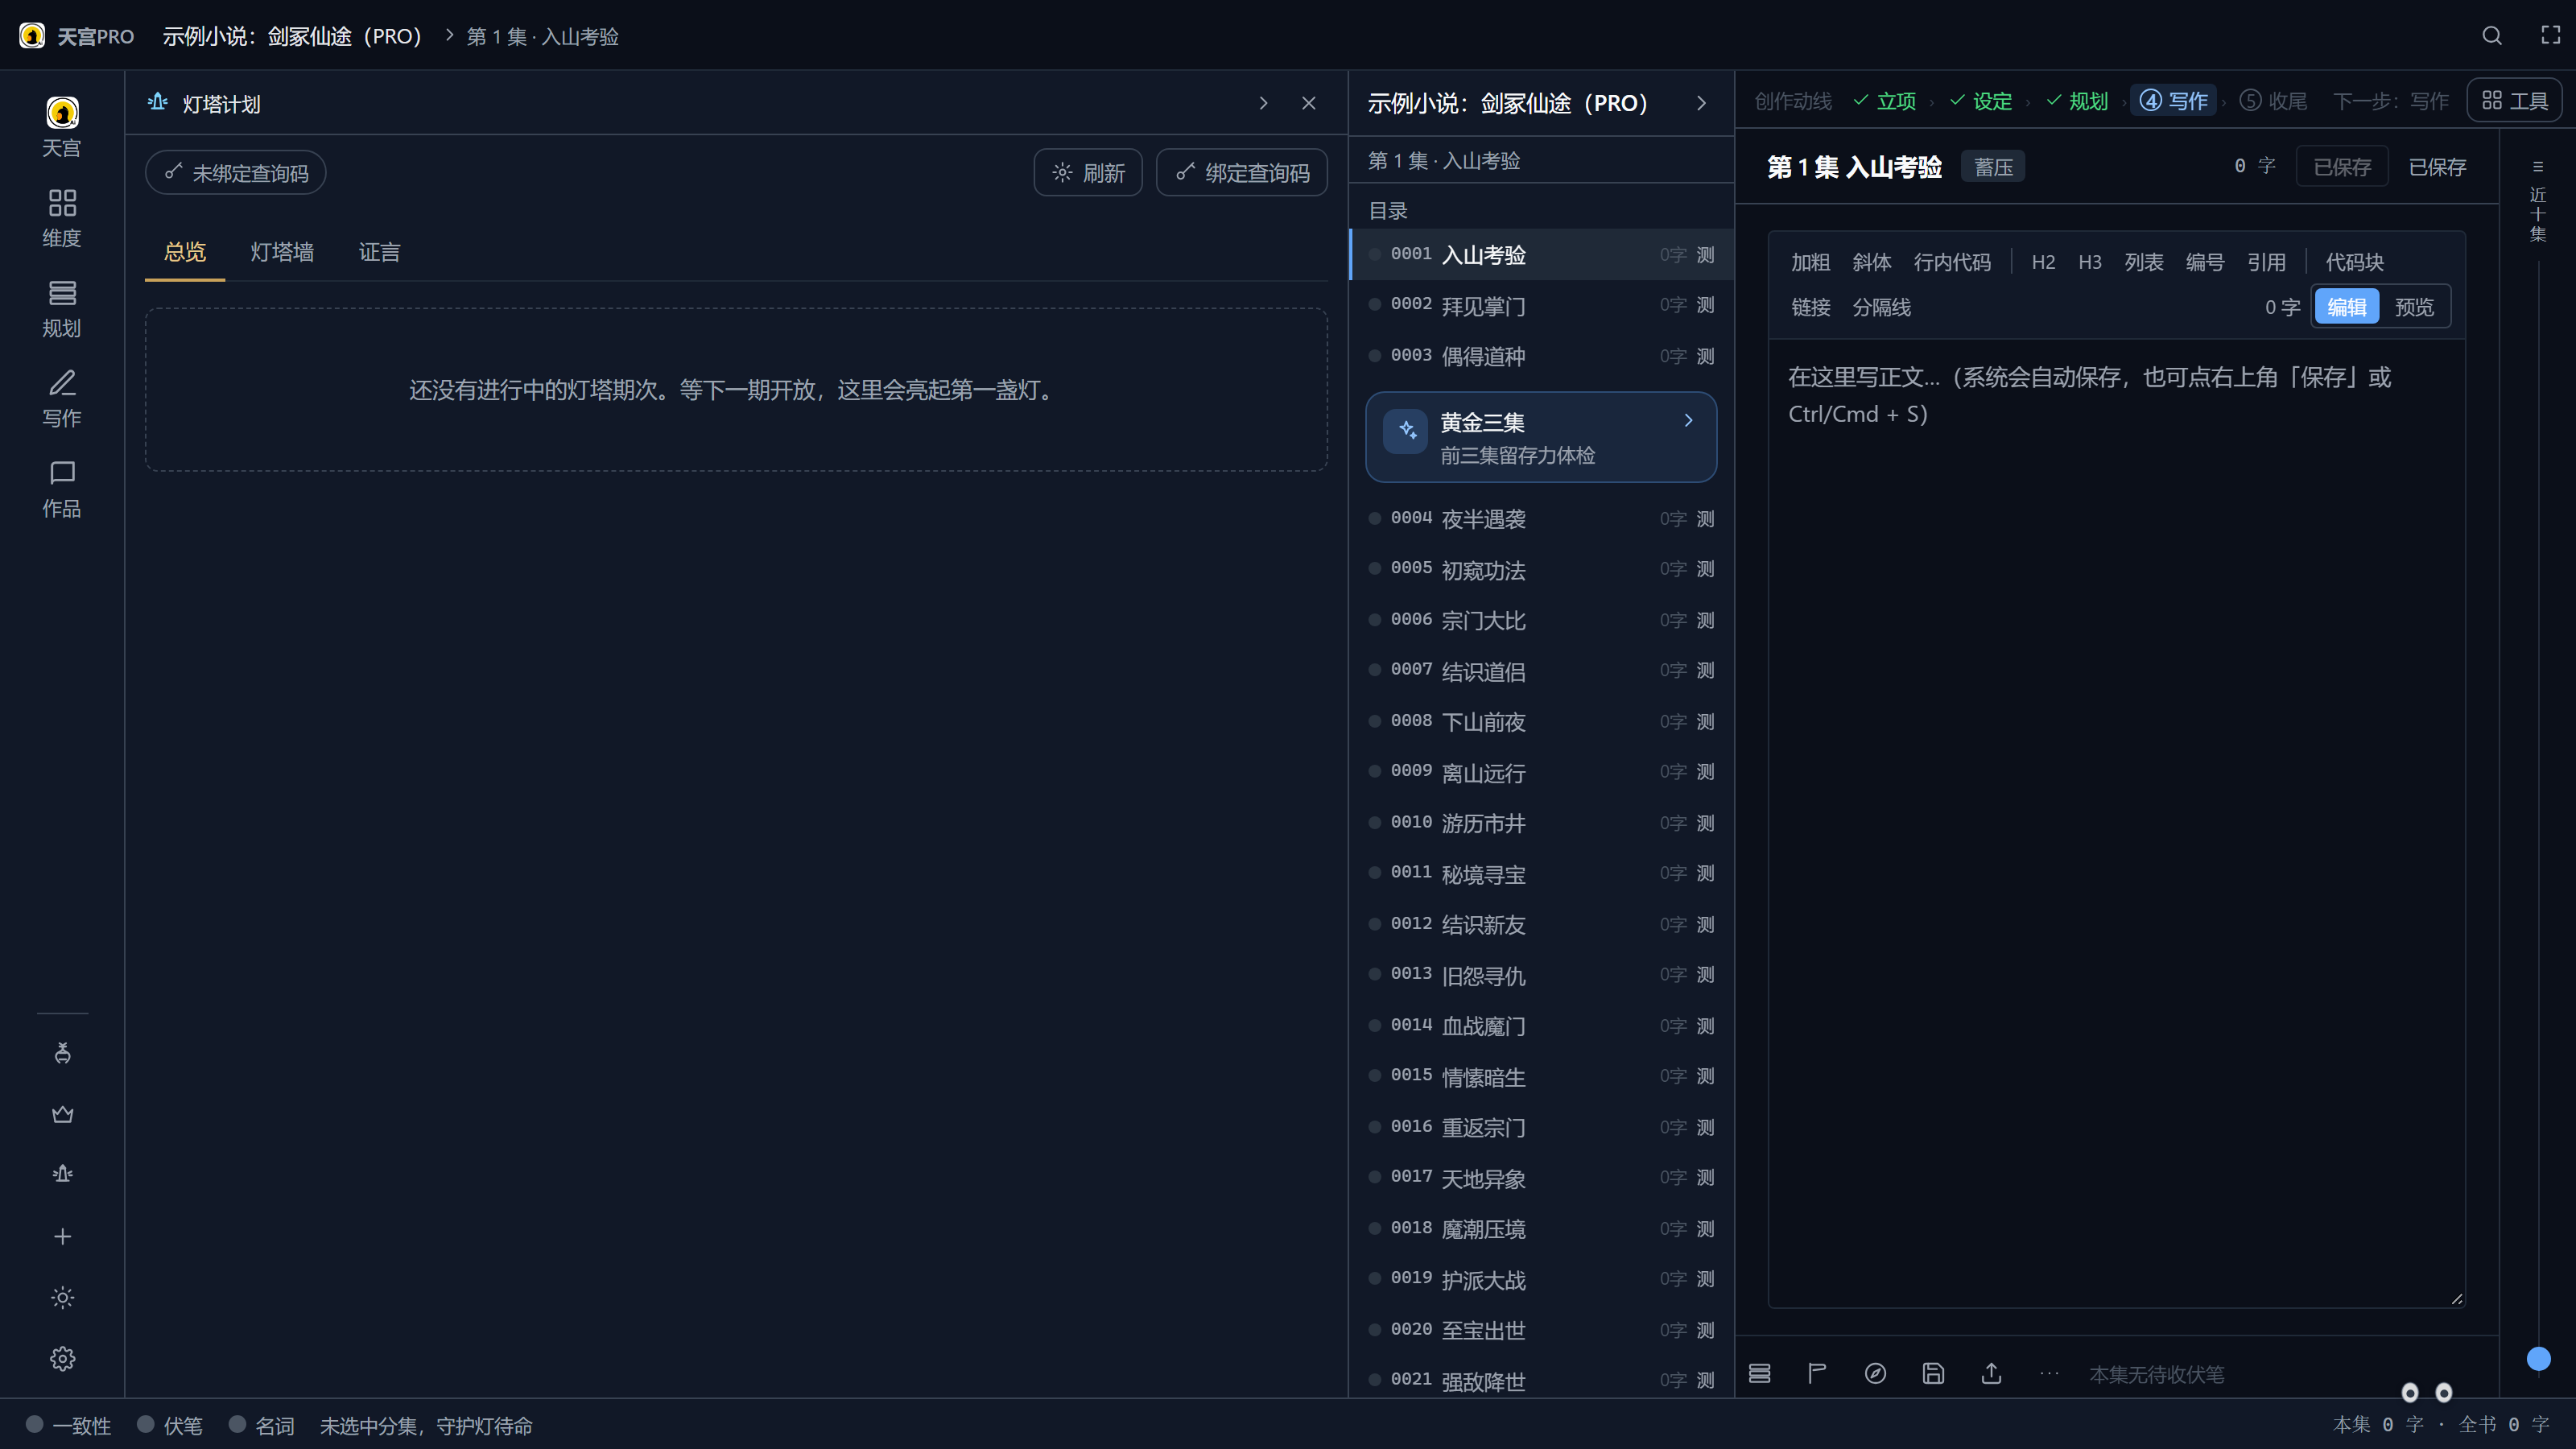Click 加粗 formatting button
The image size is (2576, 1449).
(x=1810, y=262)
